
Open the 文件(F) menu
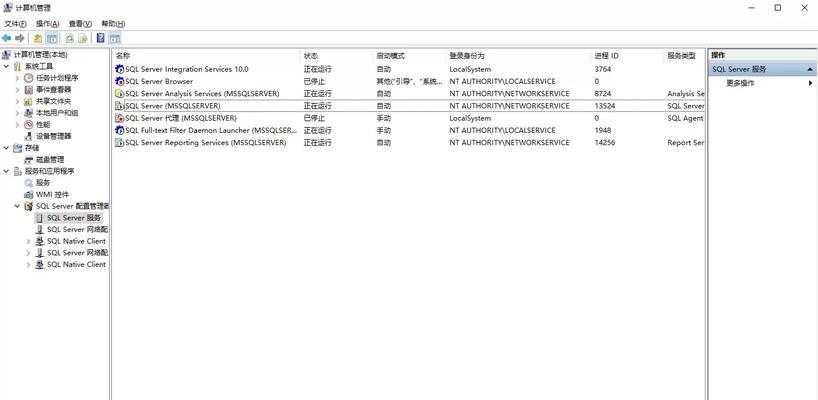tap(16, 24)
